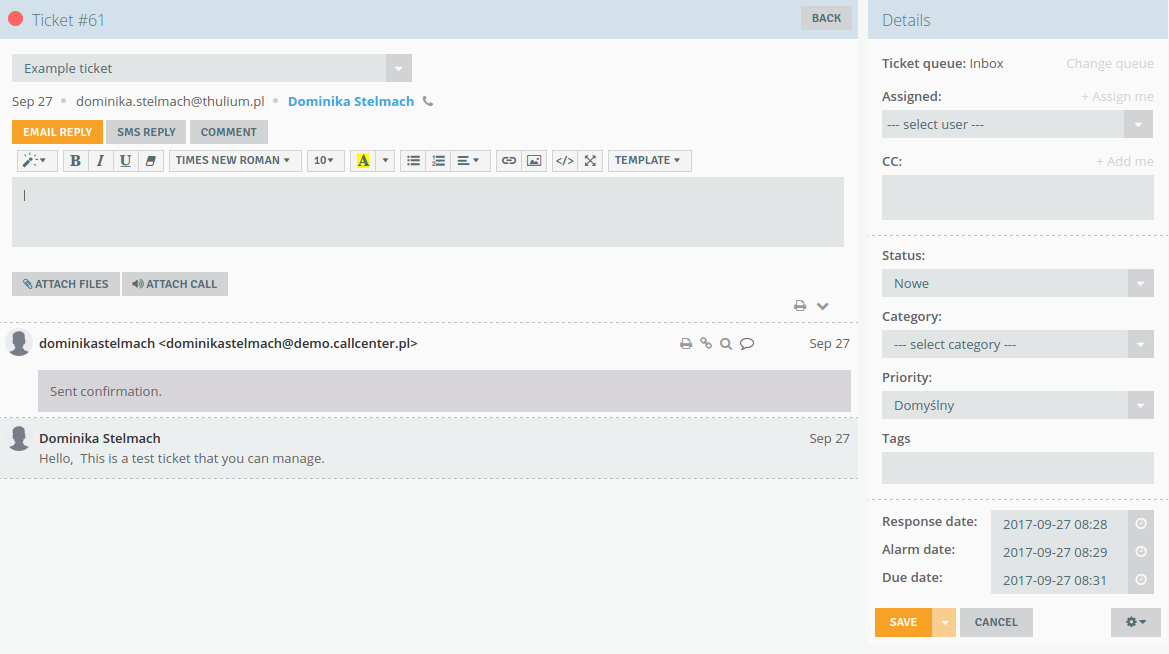Open paragraph alignment menu
The width and height of the screenshot is (1169, 654).
(470, 160)
